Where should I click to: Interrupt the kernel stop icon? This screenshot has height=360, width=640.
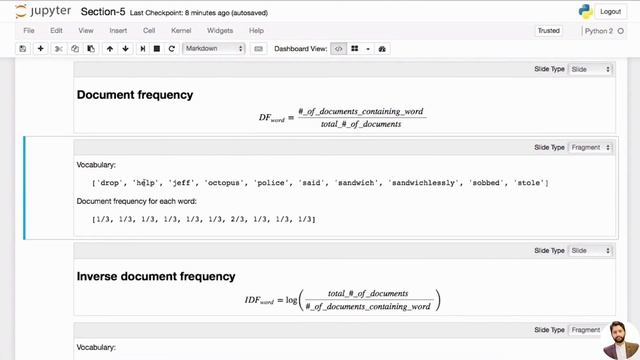pos(157,49)
